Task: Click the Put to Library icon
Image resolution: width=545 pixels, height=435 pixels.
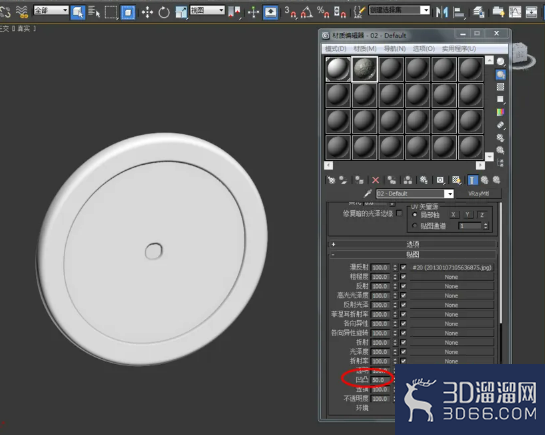Action: click(424, 180)
